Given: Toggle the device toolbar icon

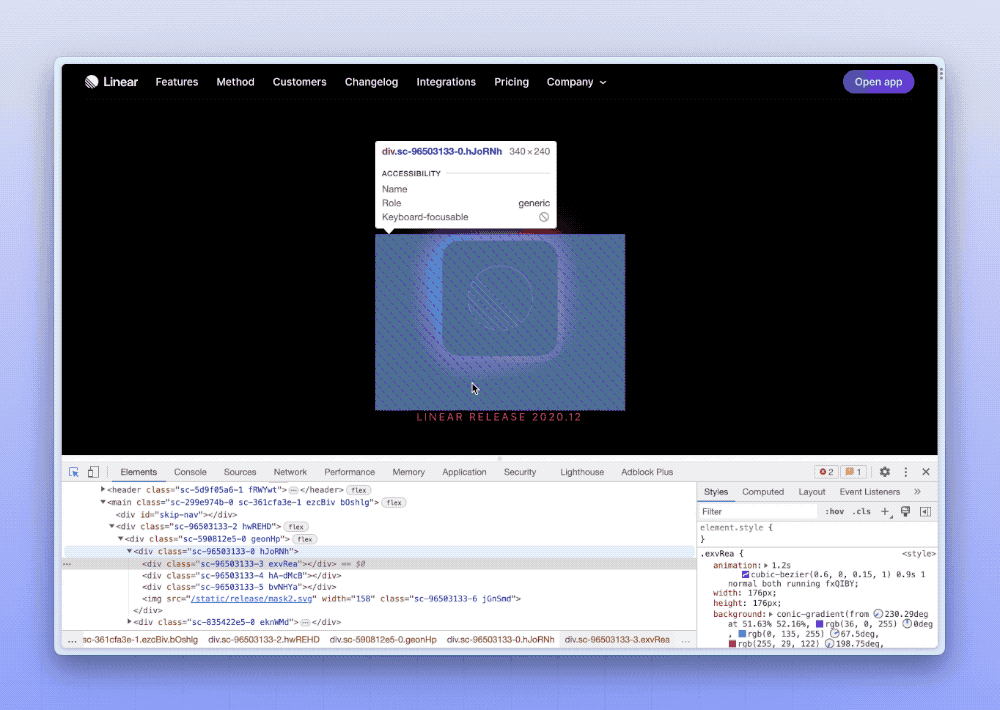Looking at the screenshot, I should coord(93,472).
